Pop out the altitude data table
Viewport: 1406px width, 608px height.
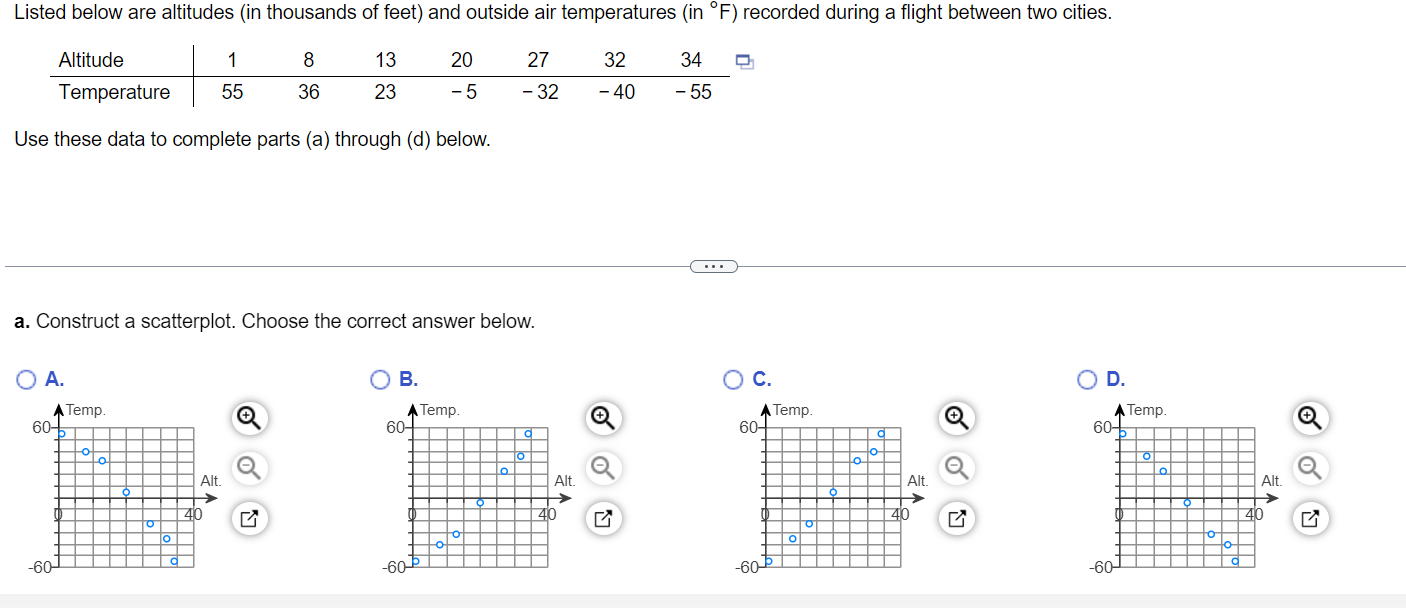pyautogui.click(x=742, y=62)
